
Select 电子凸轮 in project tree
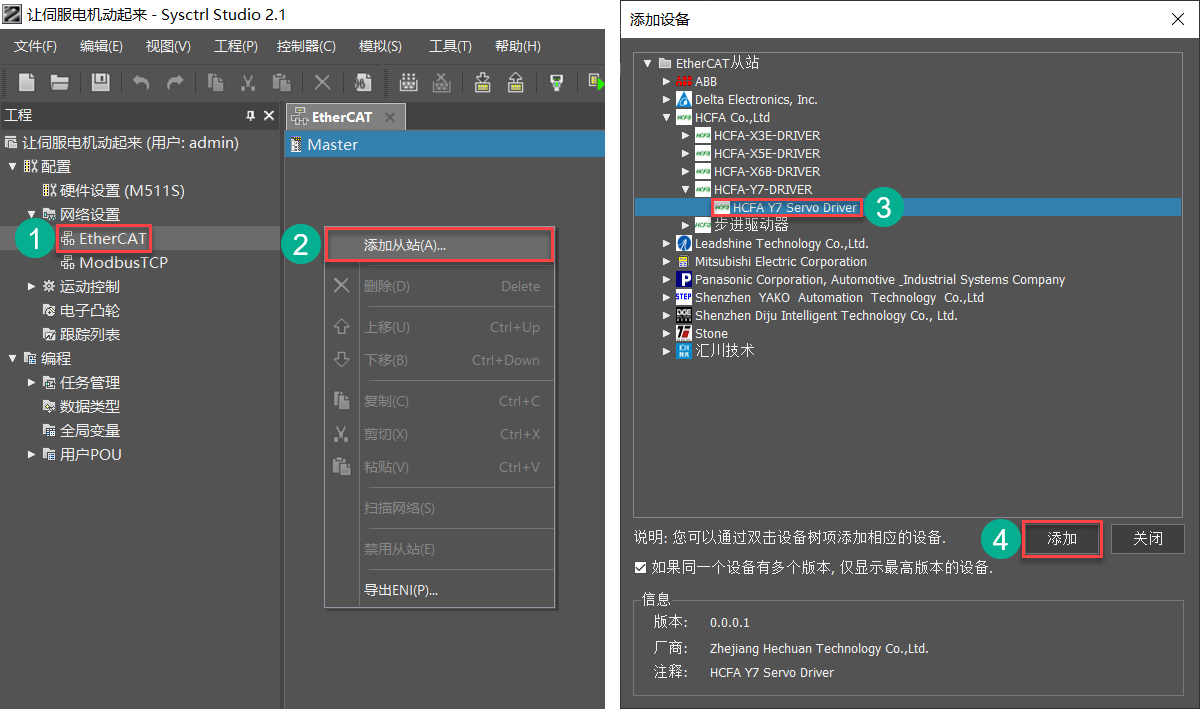81,310
